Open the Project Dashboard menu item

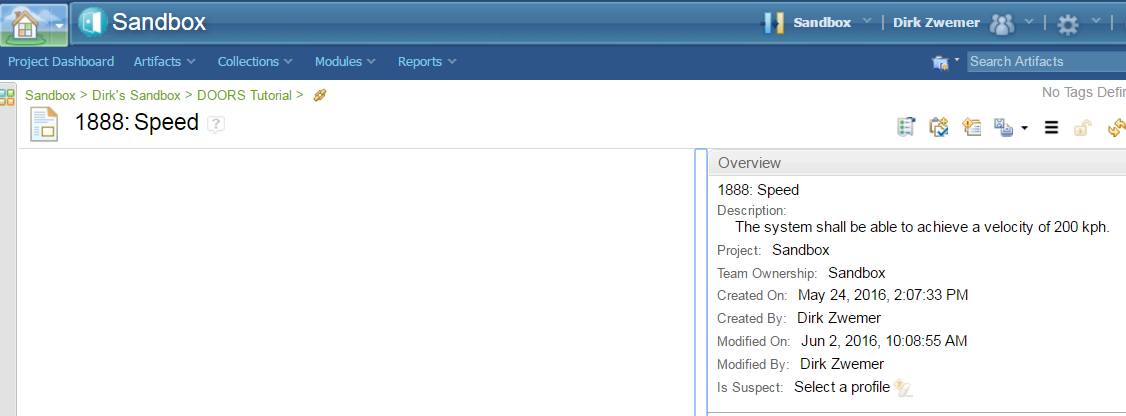[x=61, y=62]
